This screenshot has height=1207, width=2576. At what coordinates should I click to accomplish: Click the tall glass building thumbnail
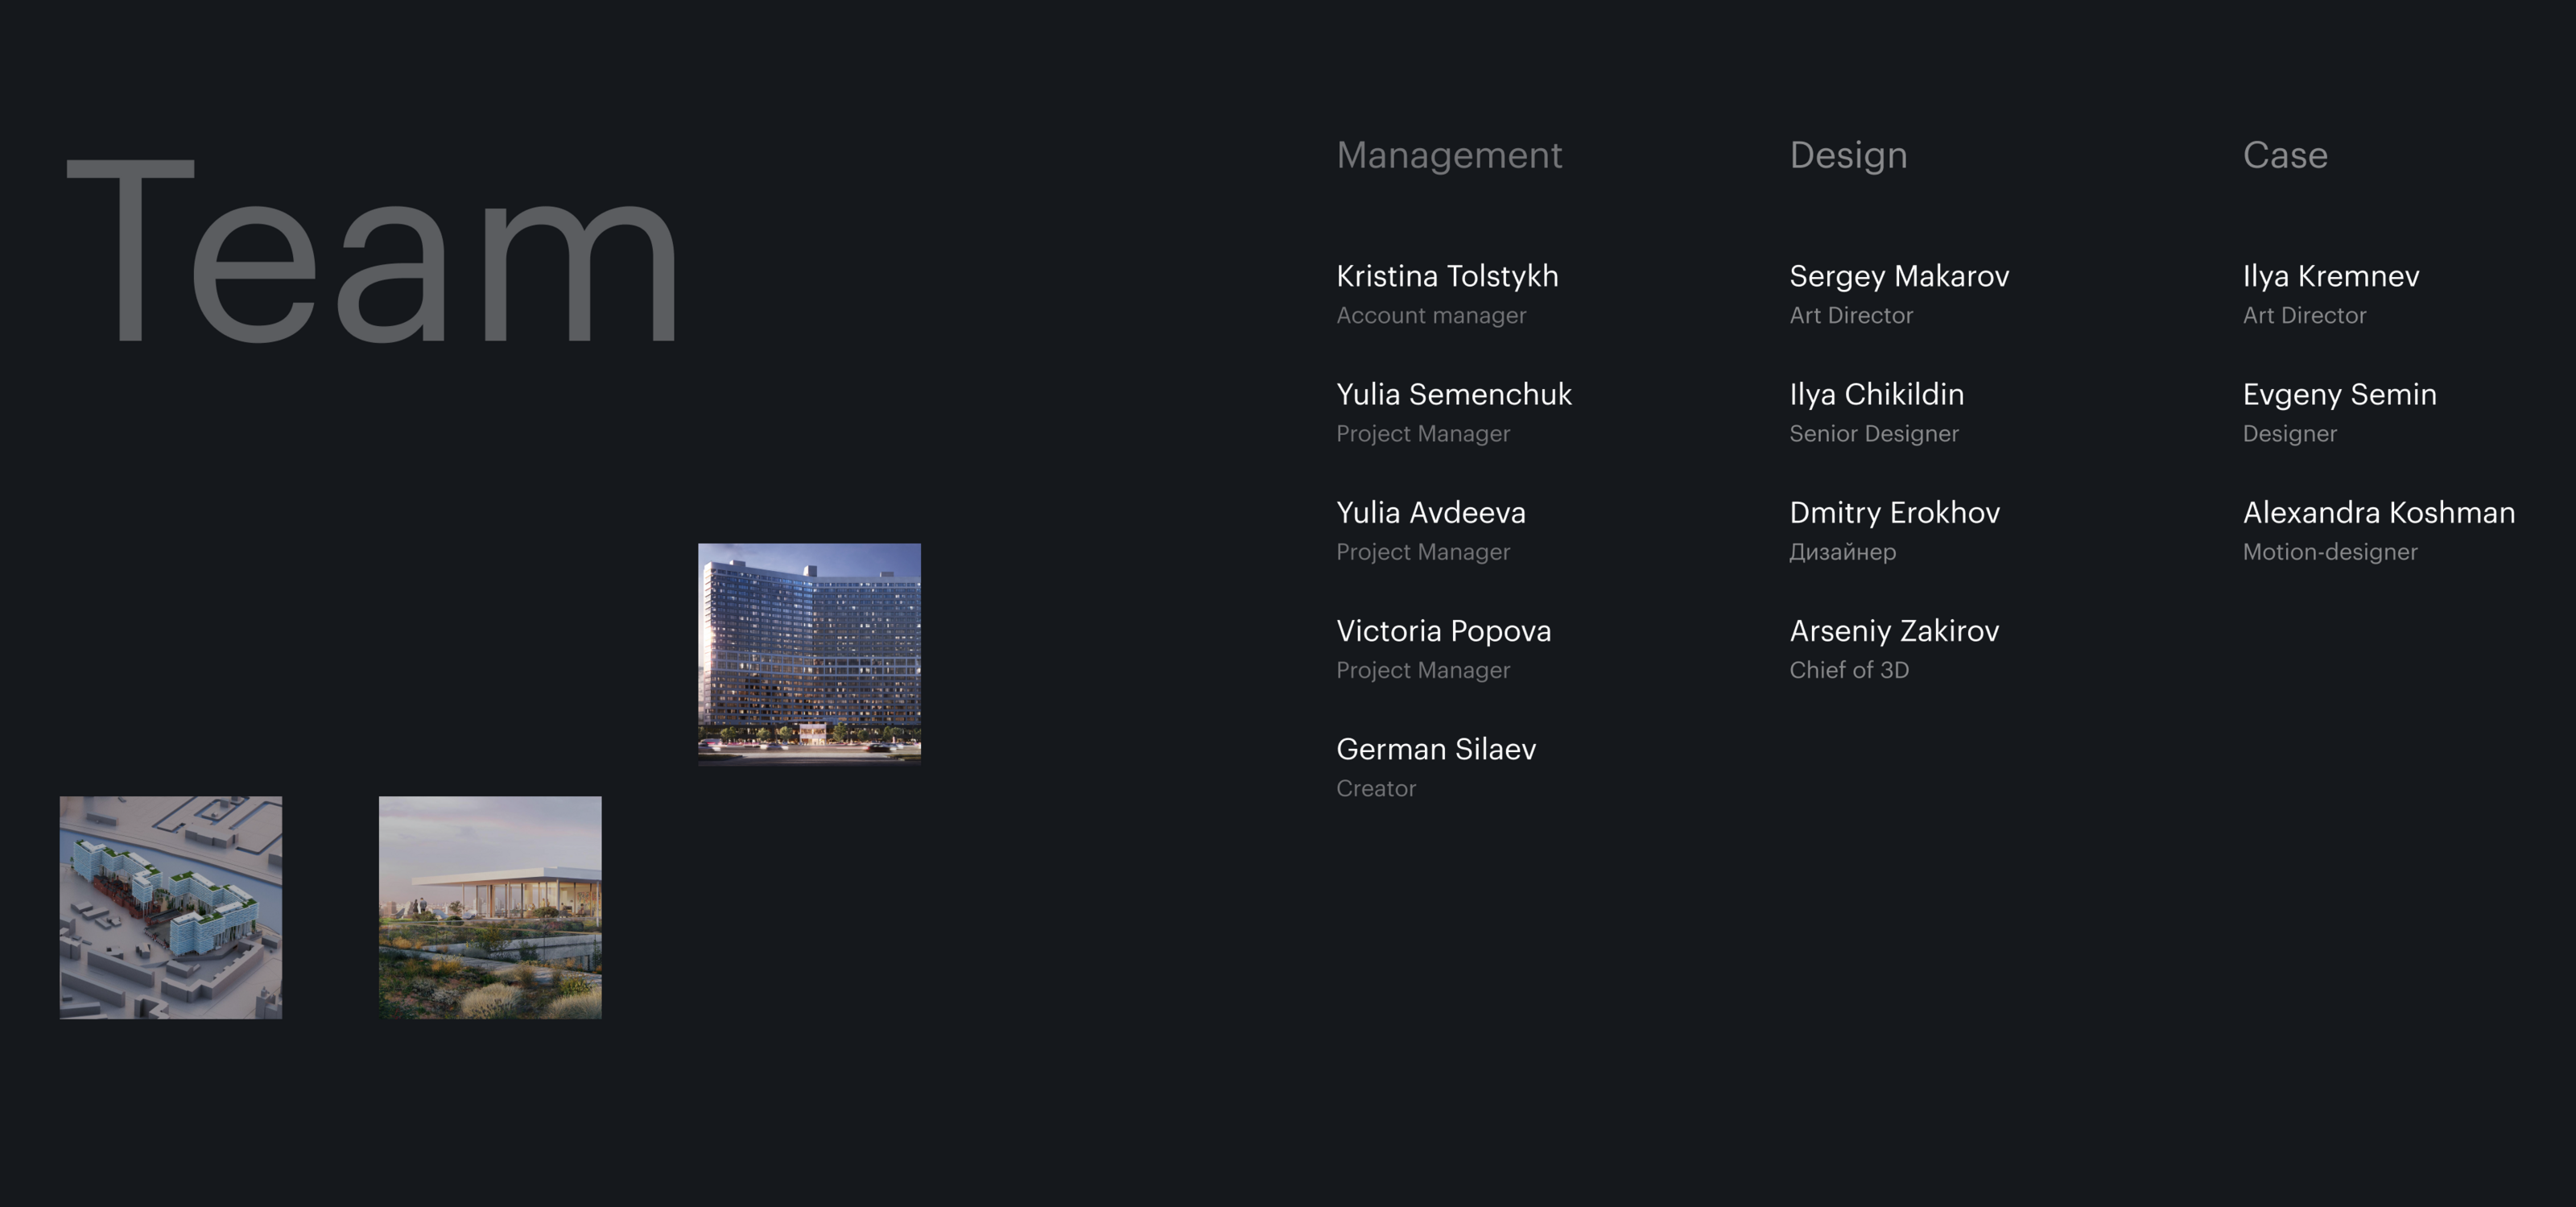[x=809, y=654]
